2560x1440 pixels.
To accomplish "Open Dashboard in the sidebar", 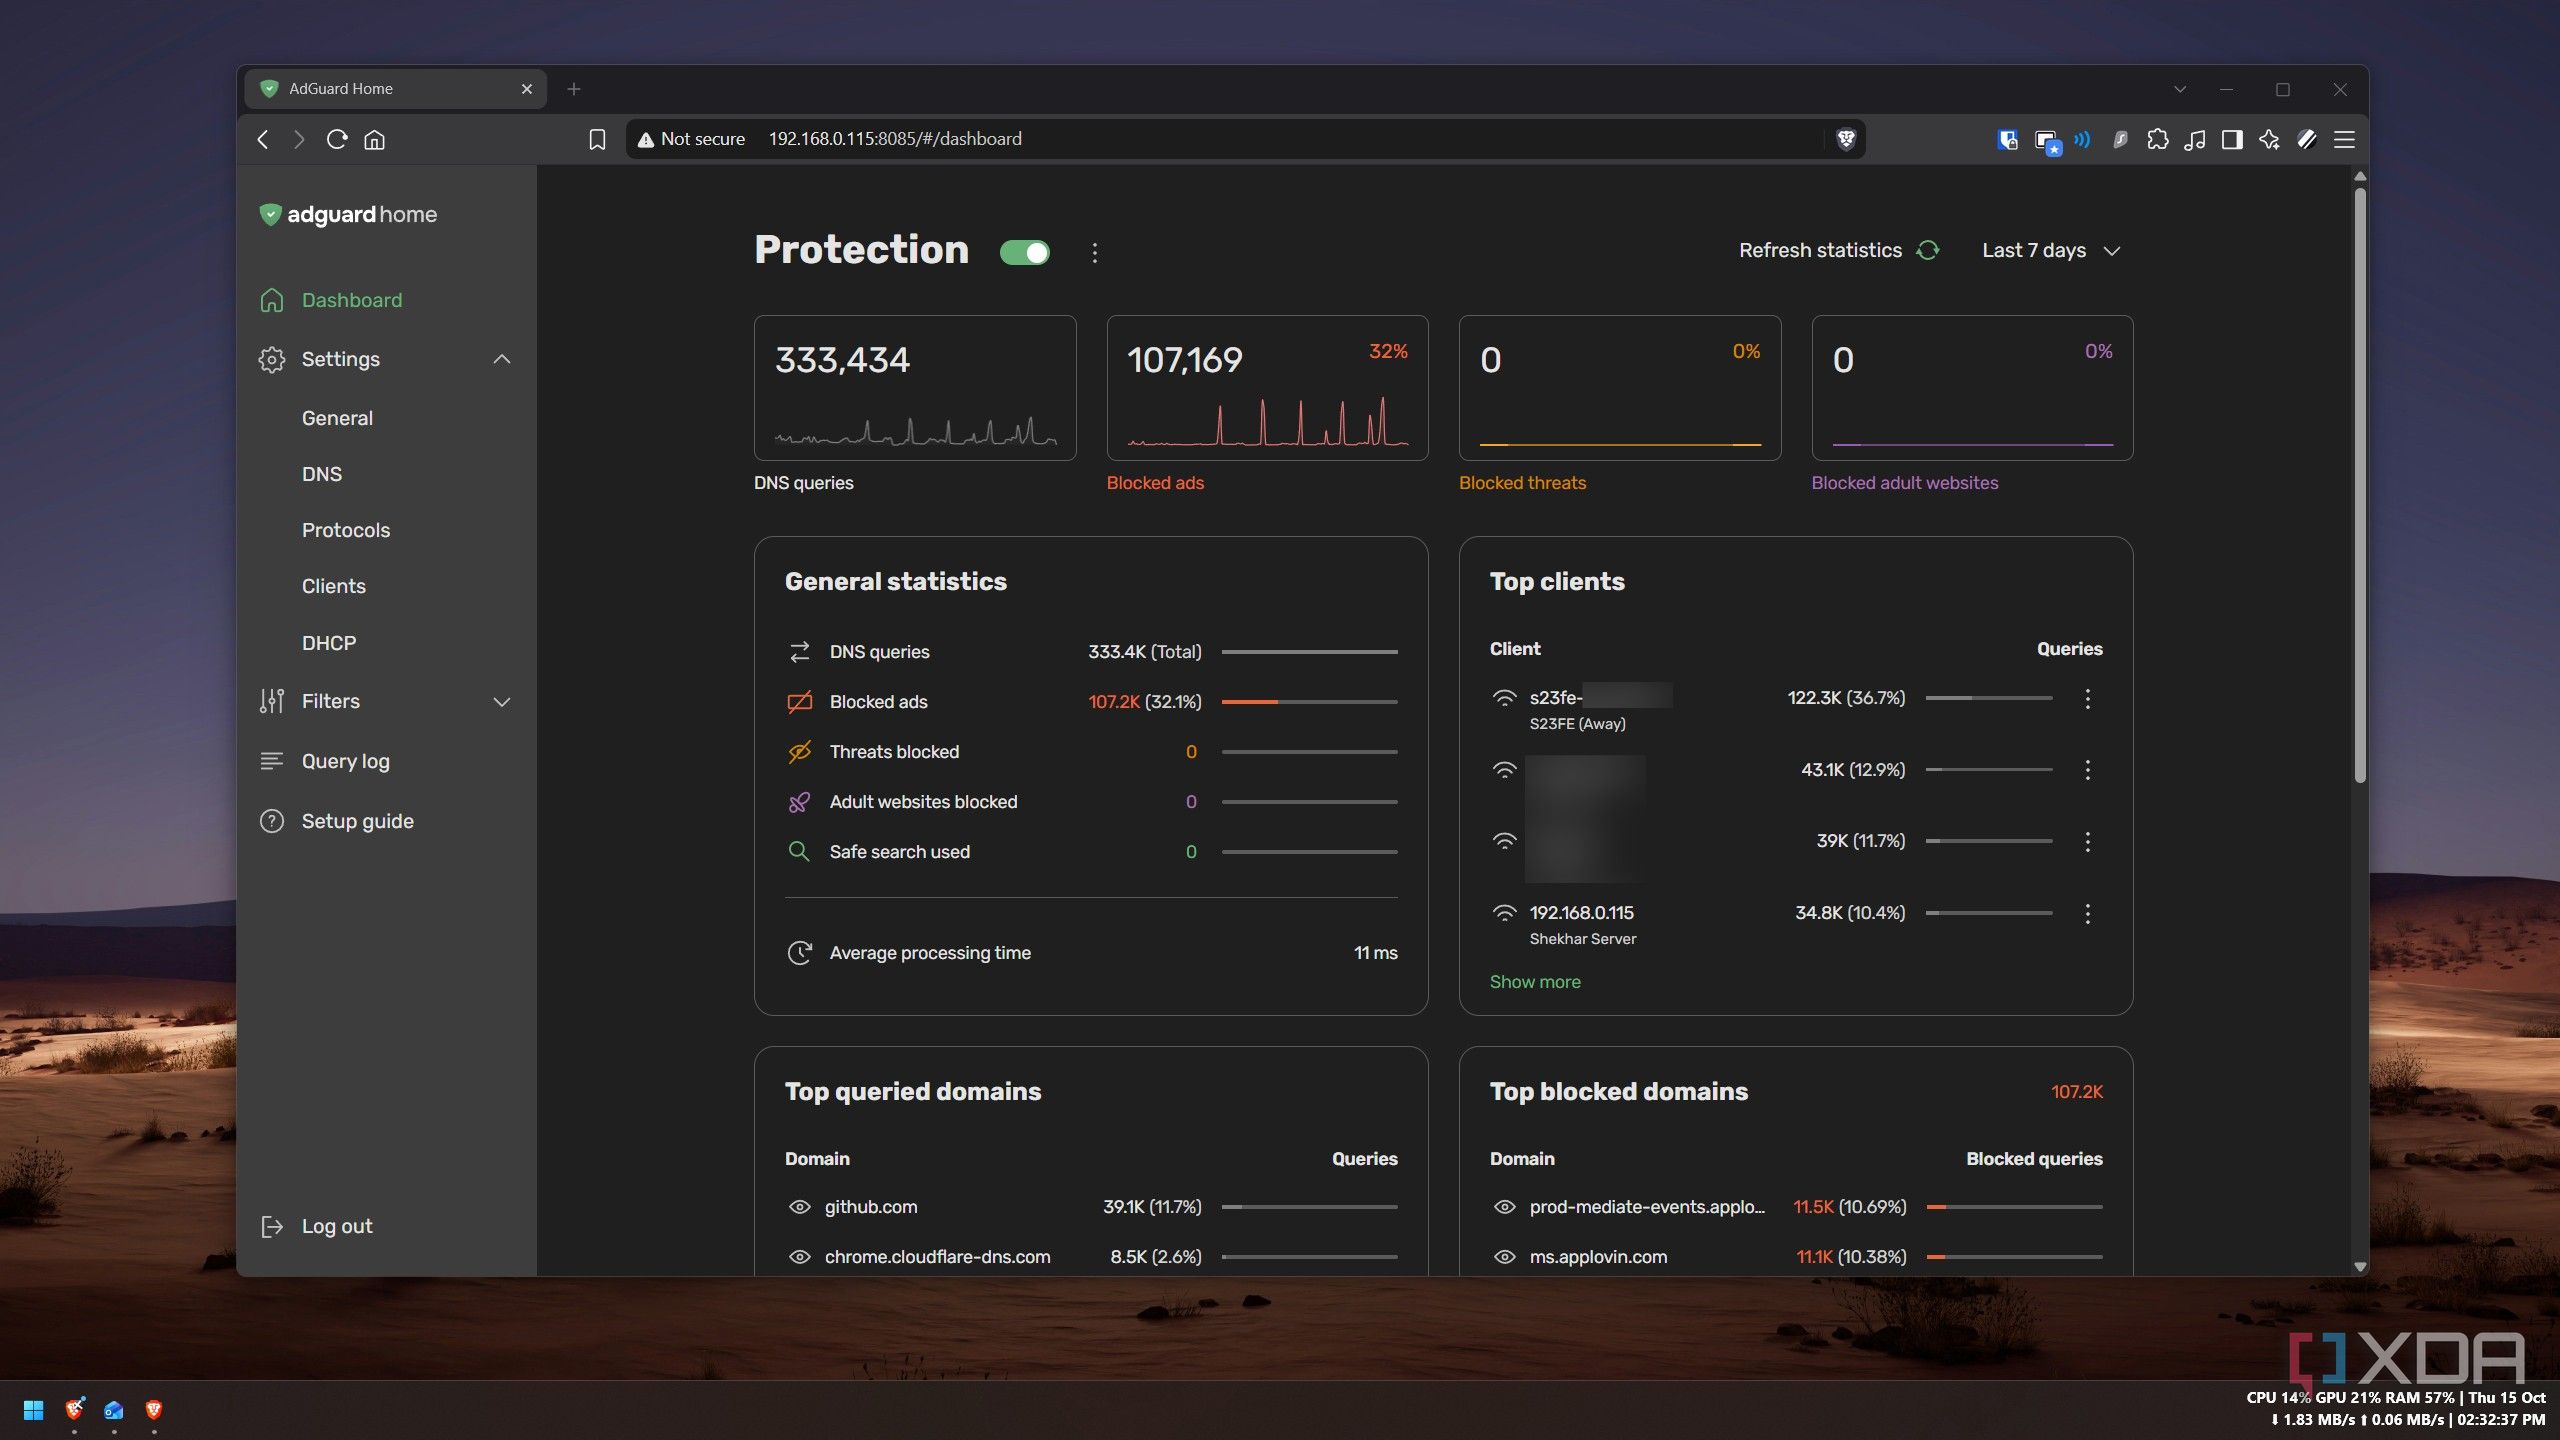I will tap(351, 300).
